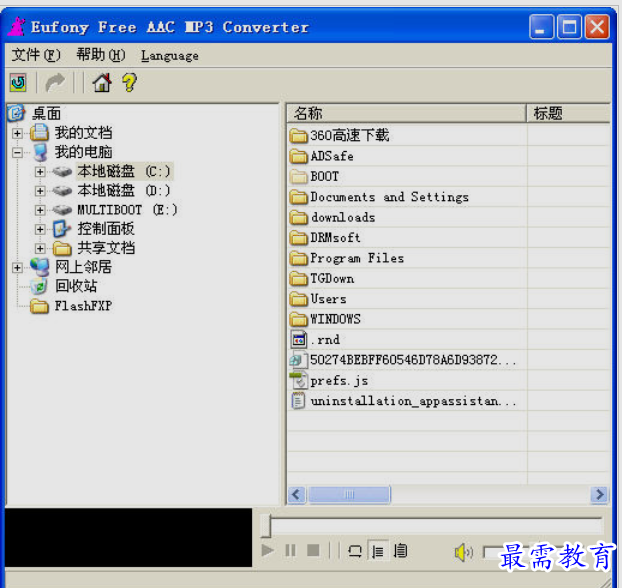This screenshot has height=588, width=622.
Task: Select 共享文档 folder in tree
Action: pyautogui.click(x=106, y=248)
